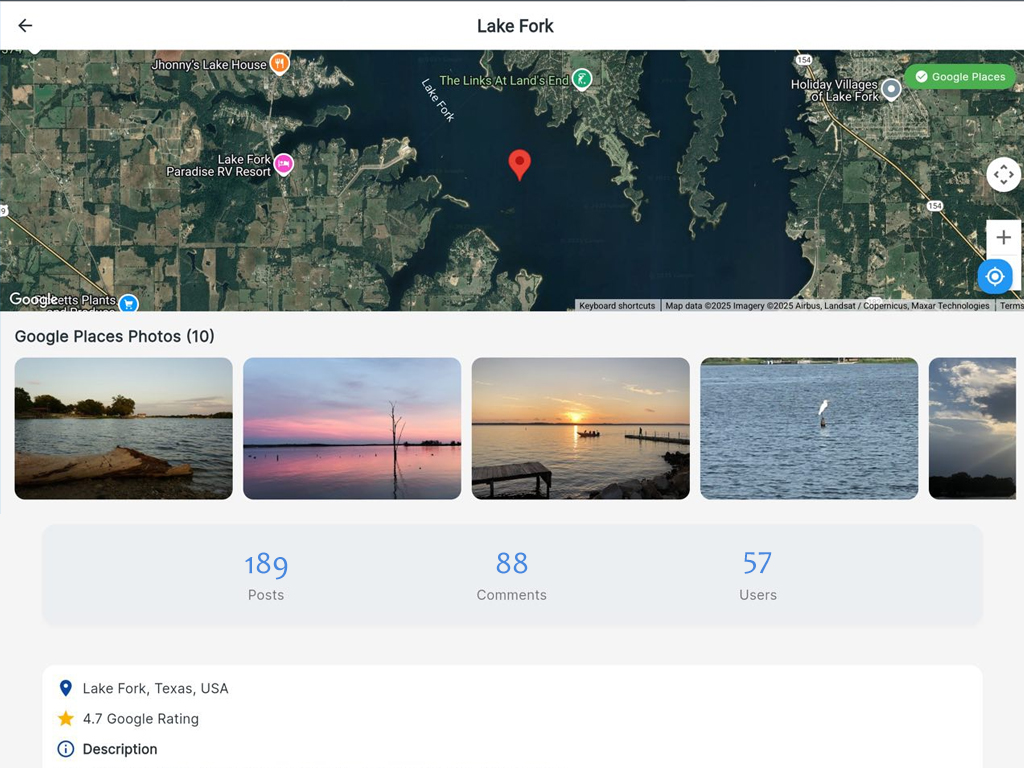Viewport: 1024px width, 768px height.
Task: Click the yellow star rating icon
Action: click(65, 718)
